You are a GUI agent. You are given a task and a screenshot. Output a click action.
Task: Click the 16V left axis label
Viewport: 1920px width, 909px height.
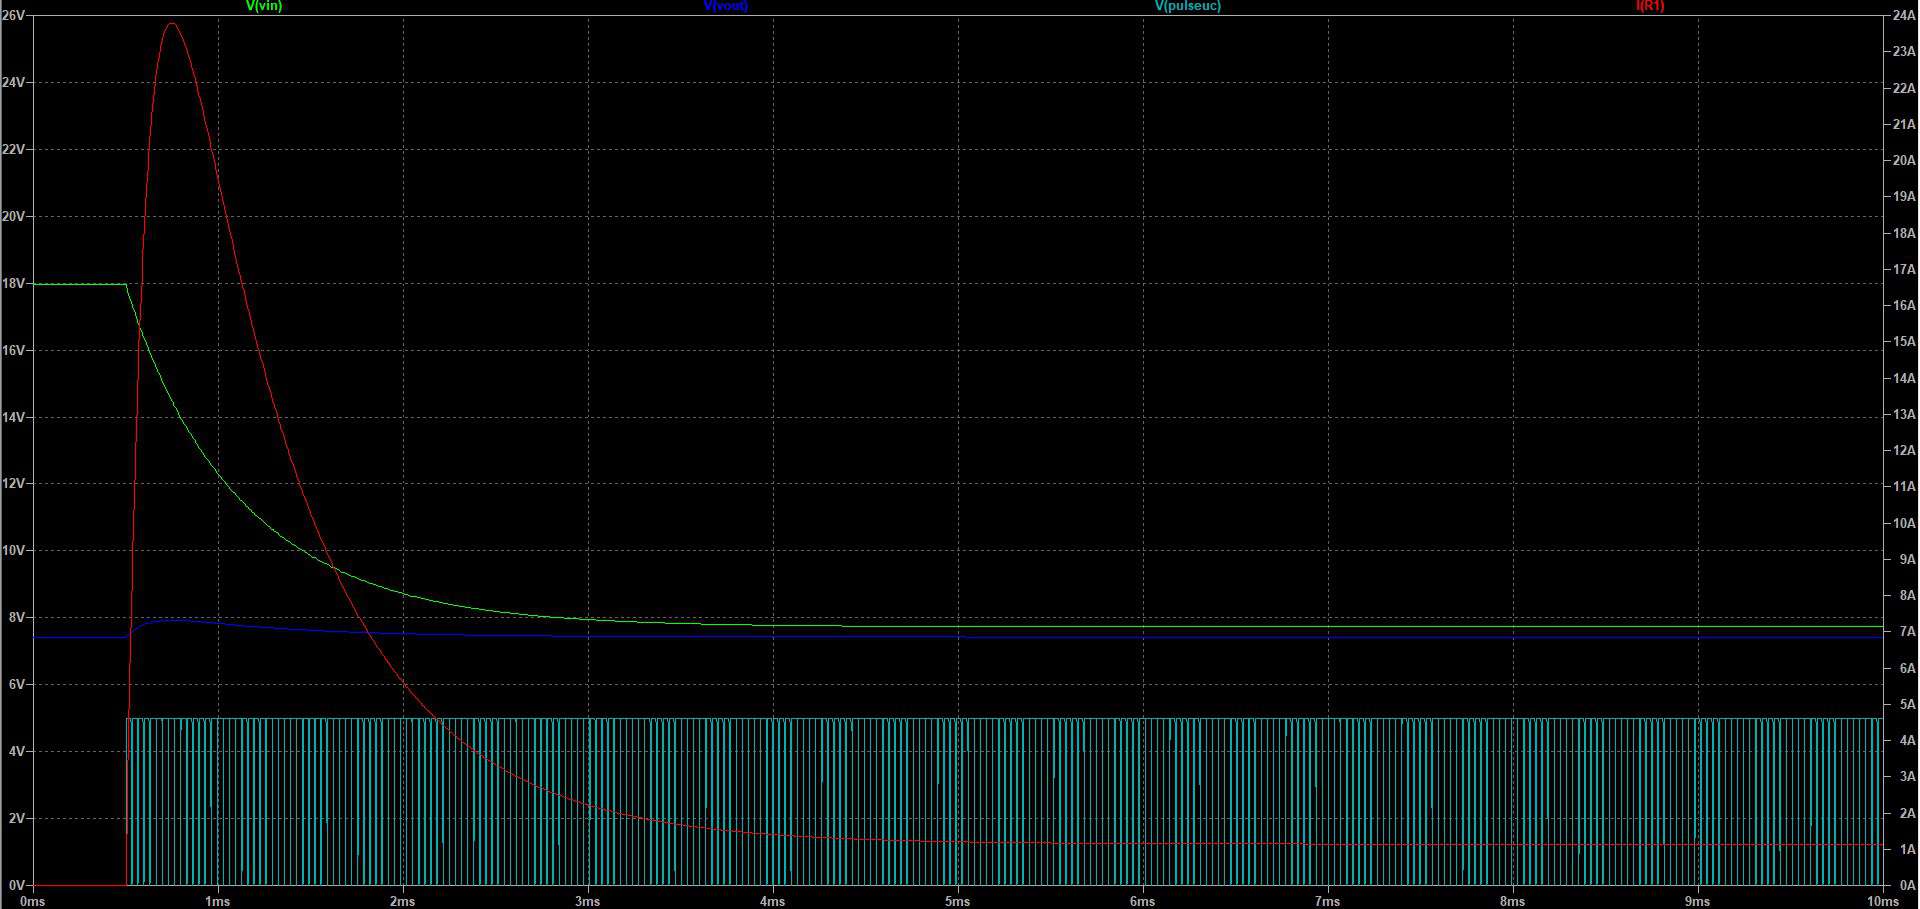13,350
